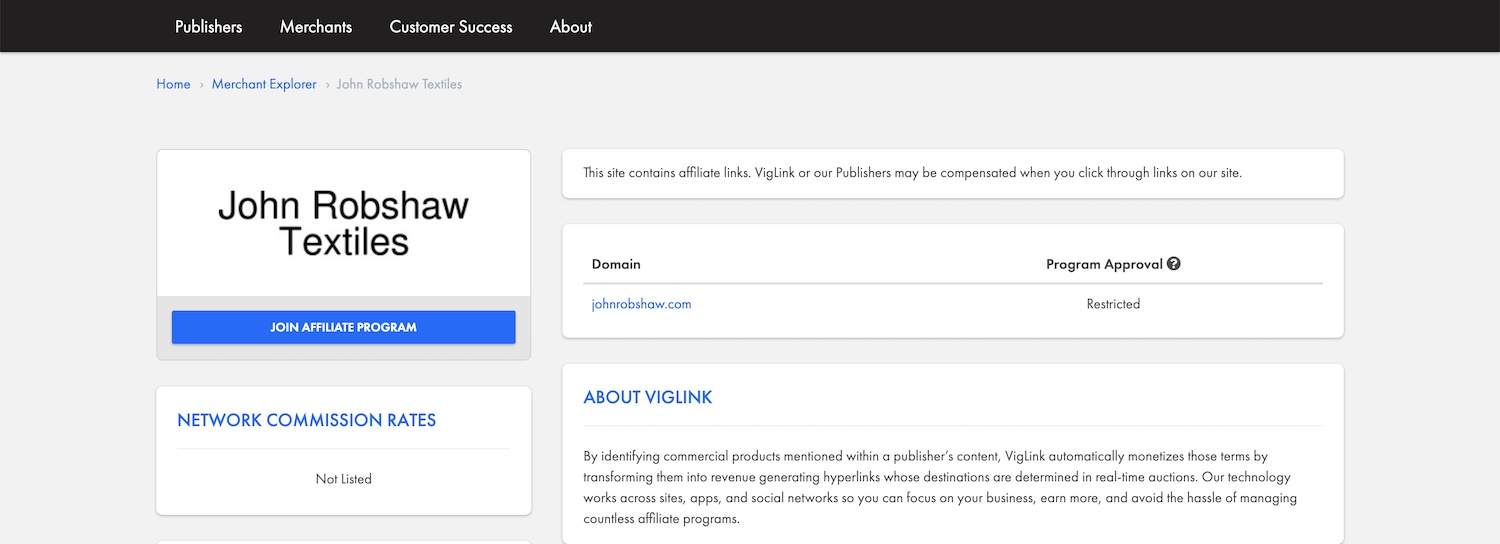The image size is (1500, 544).
Task: Click the affiliate links disclosure notice
Action: click(912, 173)
